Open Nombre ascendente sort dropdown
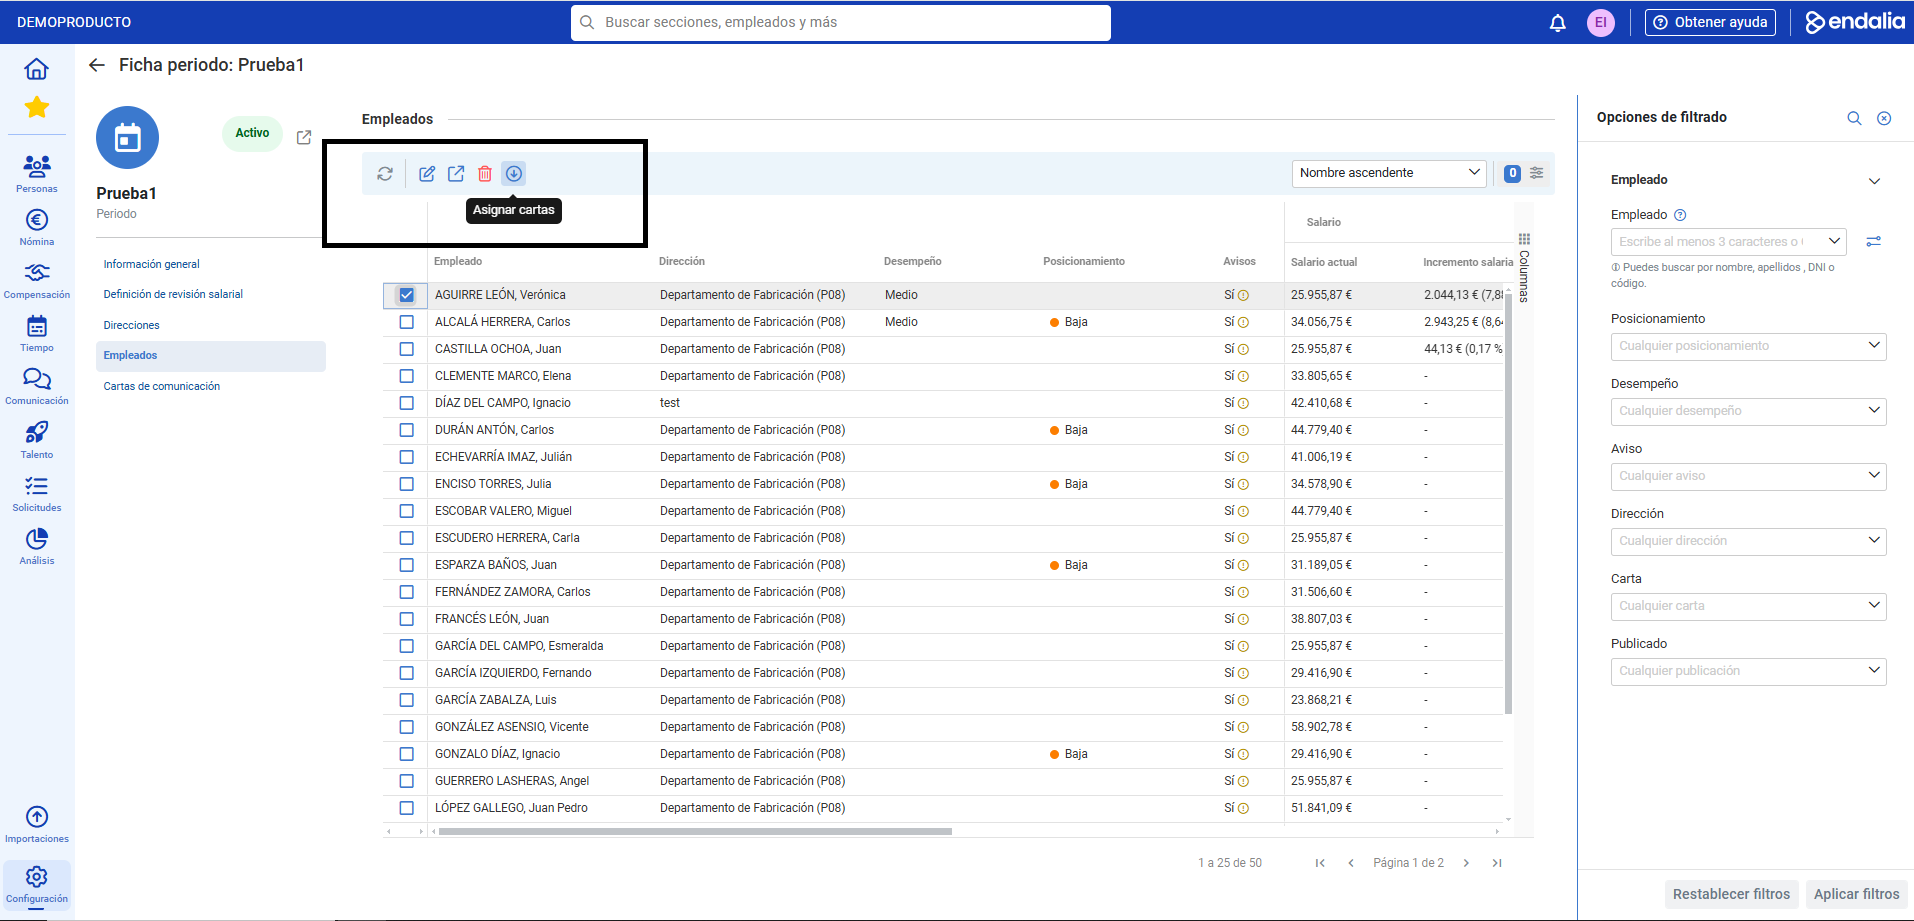 [x=1389, y=173]
